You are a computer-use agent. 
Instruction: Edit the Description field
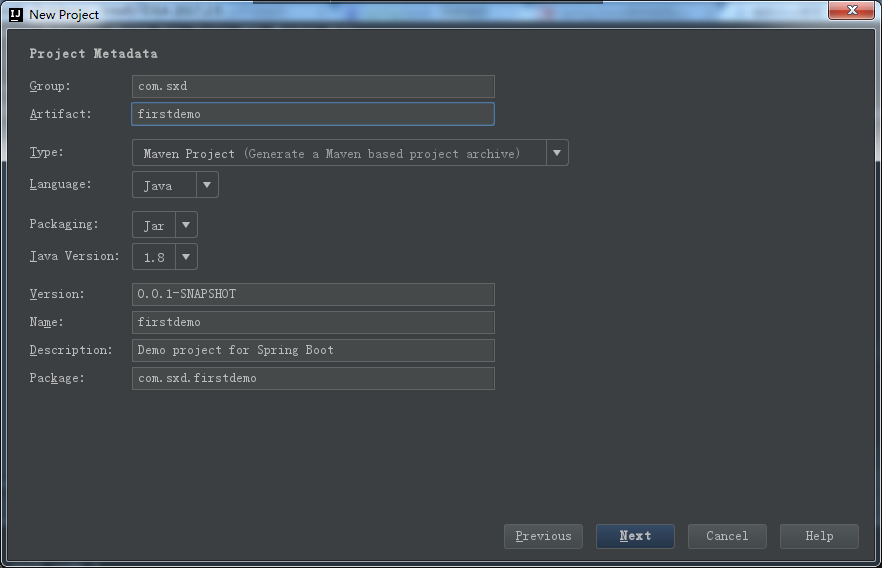tap(313, 350)
